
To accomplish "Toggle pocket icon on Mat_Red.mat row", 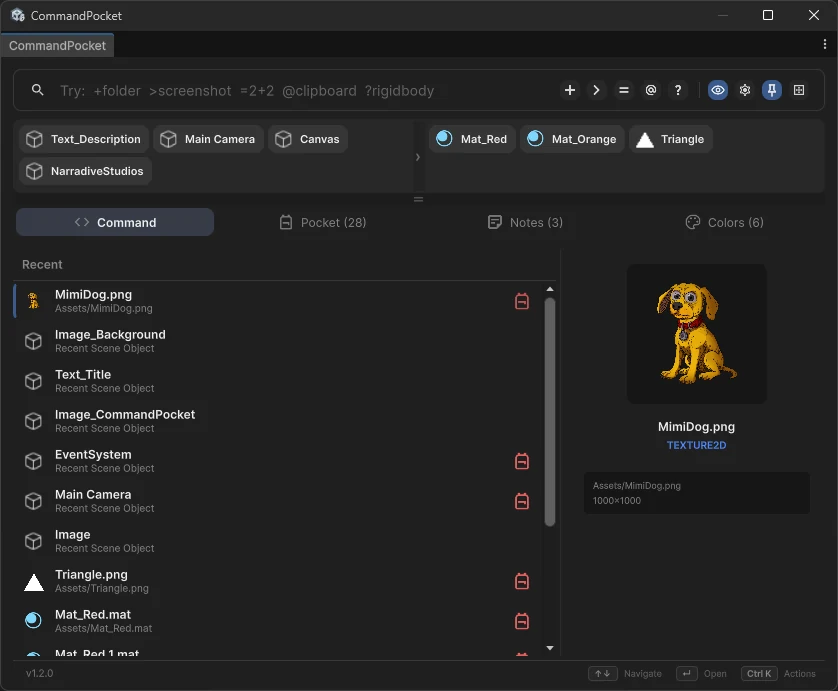I will coord(522,622).
